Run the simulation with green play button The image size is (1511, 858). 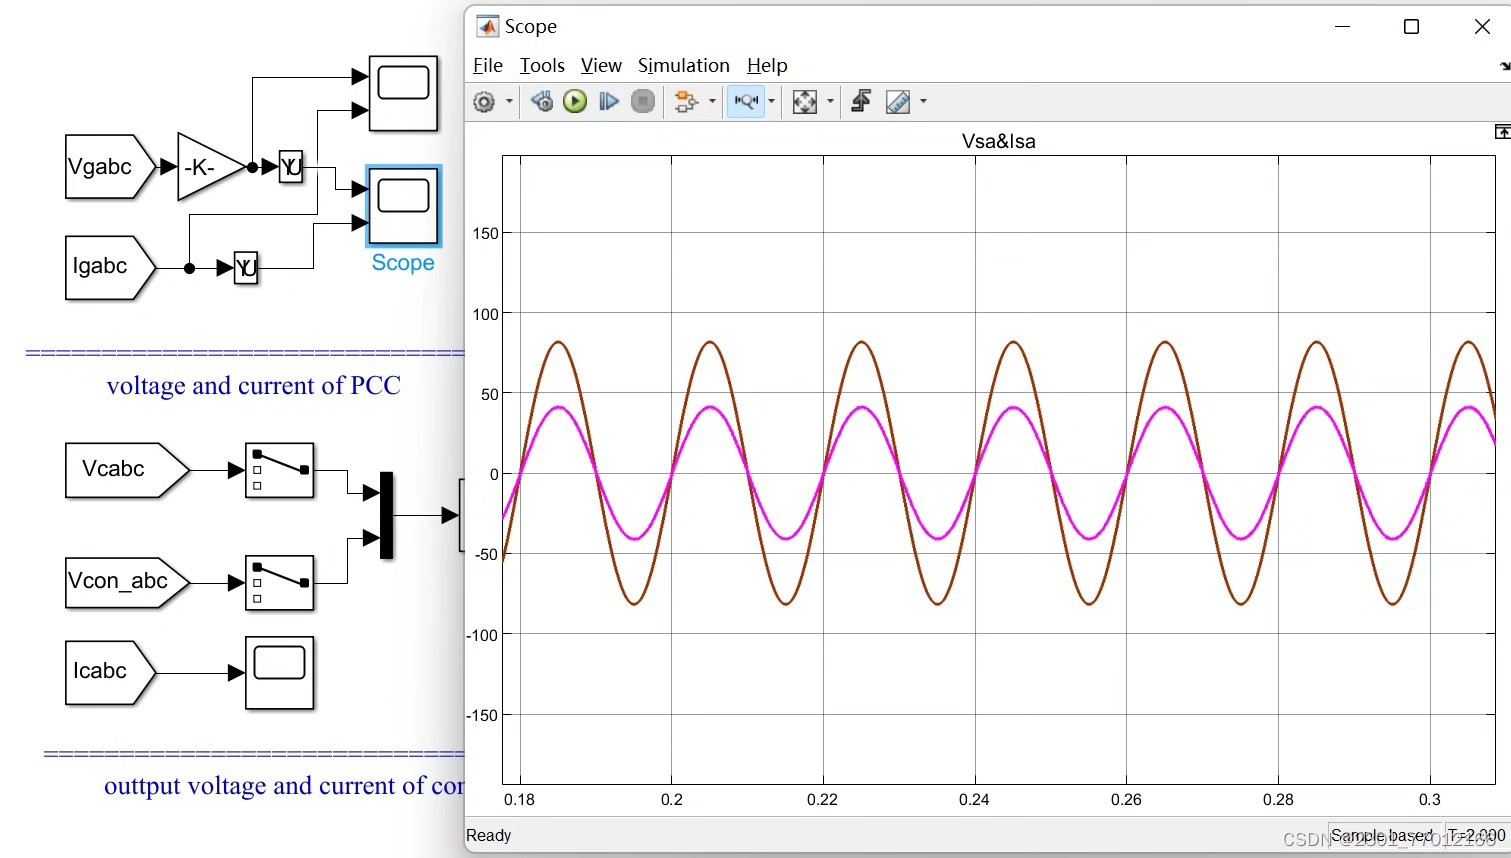click(575, 102)
